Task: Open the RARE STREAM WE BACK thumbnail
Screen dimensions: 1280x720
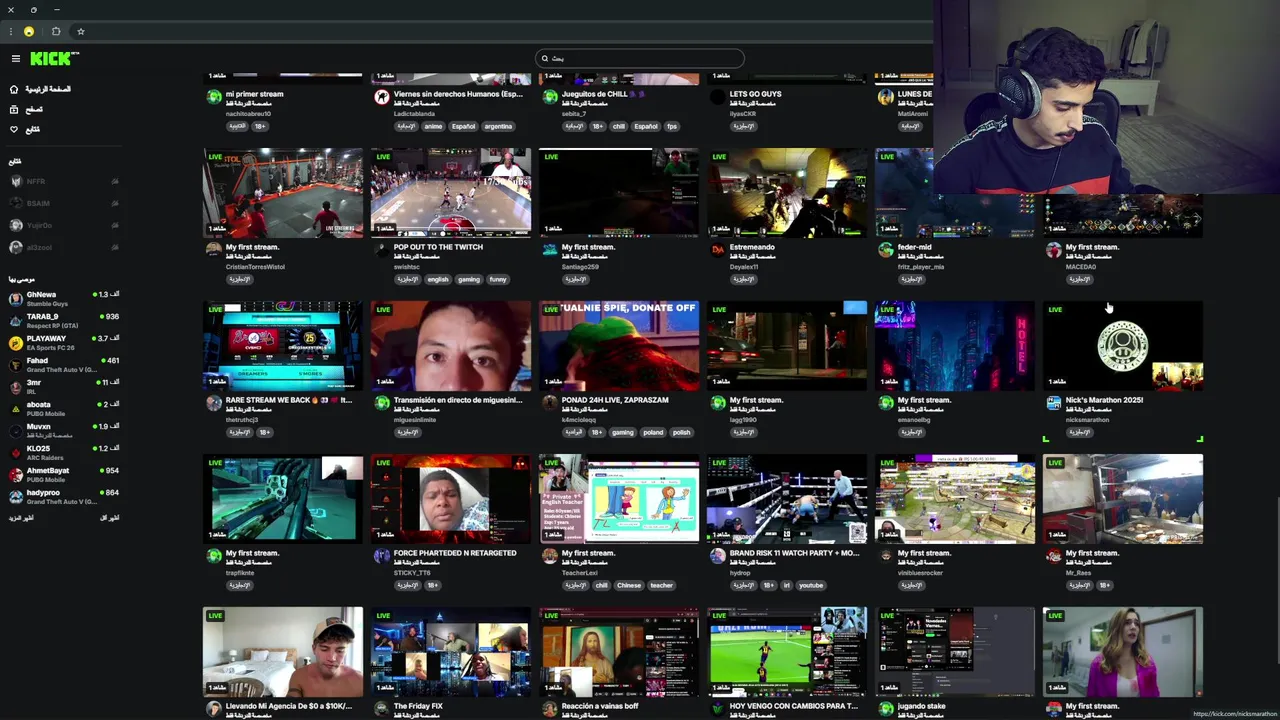Action: pyautogui.click(x=283, y=346)
